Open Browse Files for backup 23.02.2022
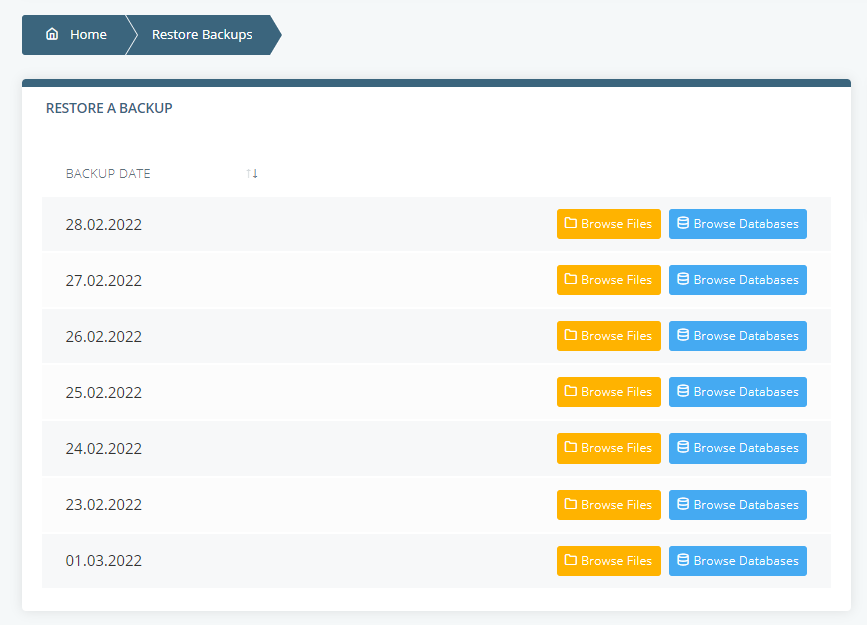Viewport: 867px width, 625px height. coord(609,504)
